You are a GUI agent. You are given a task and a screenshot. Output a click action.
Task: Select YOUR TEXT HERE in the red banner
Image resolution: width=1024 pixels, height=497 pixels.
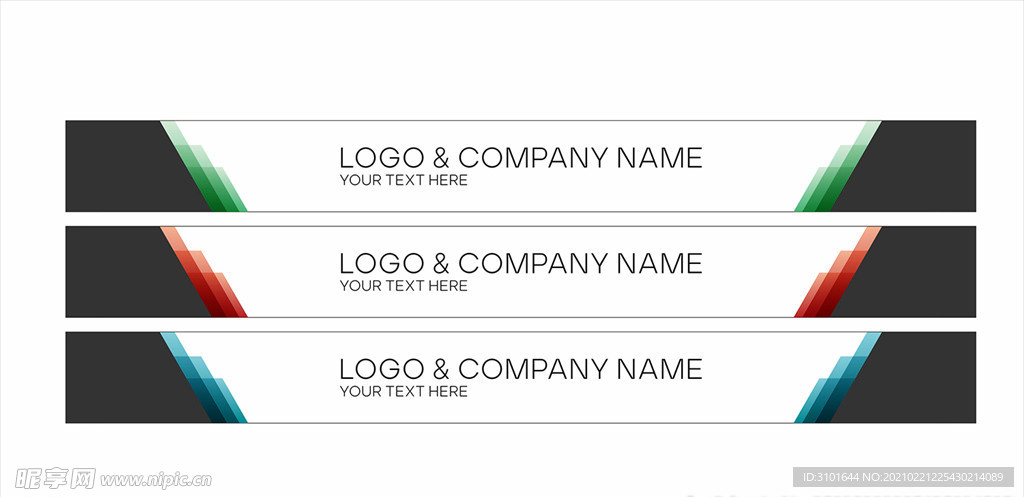404,286
